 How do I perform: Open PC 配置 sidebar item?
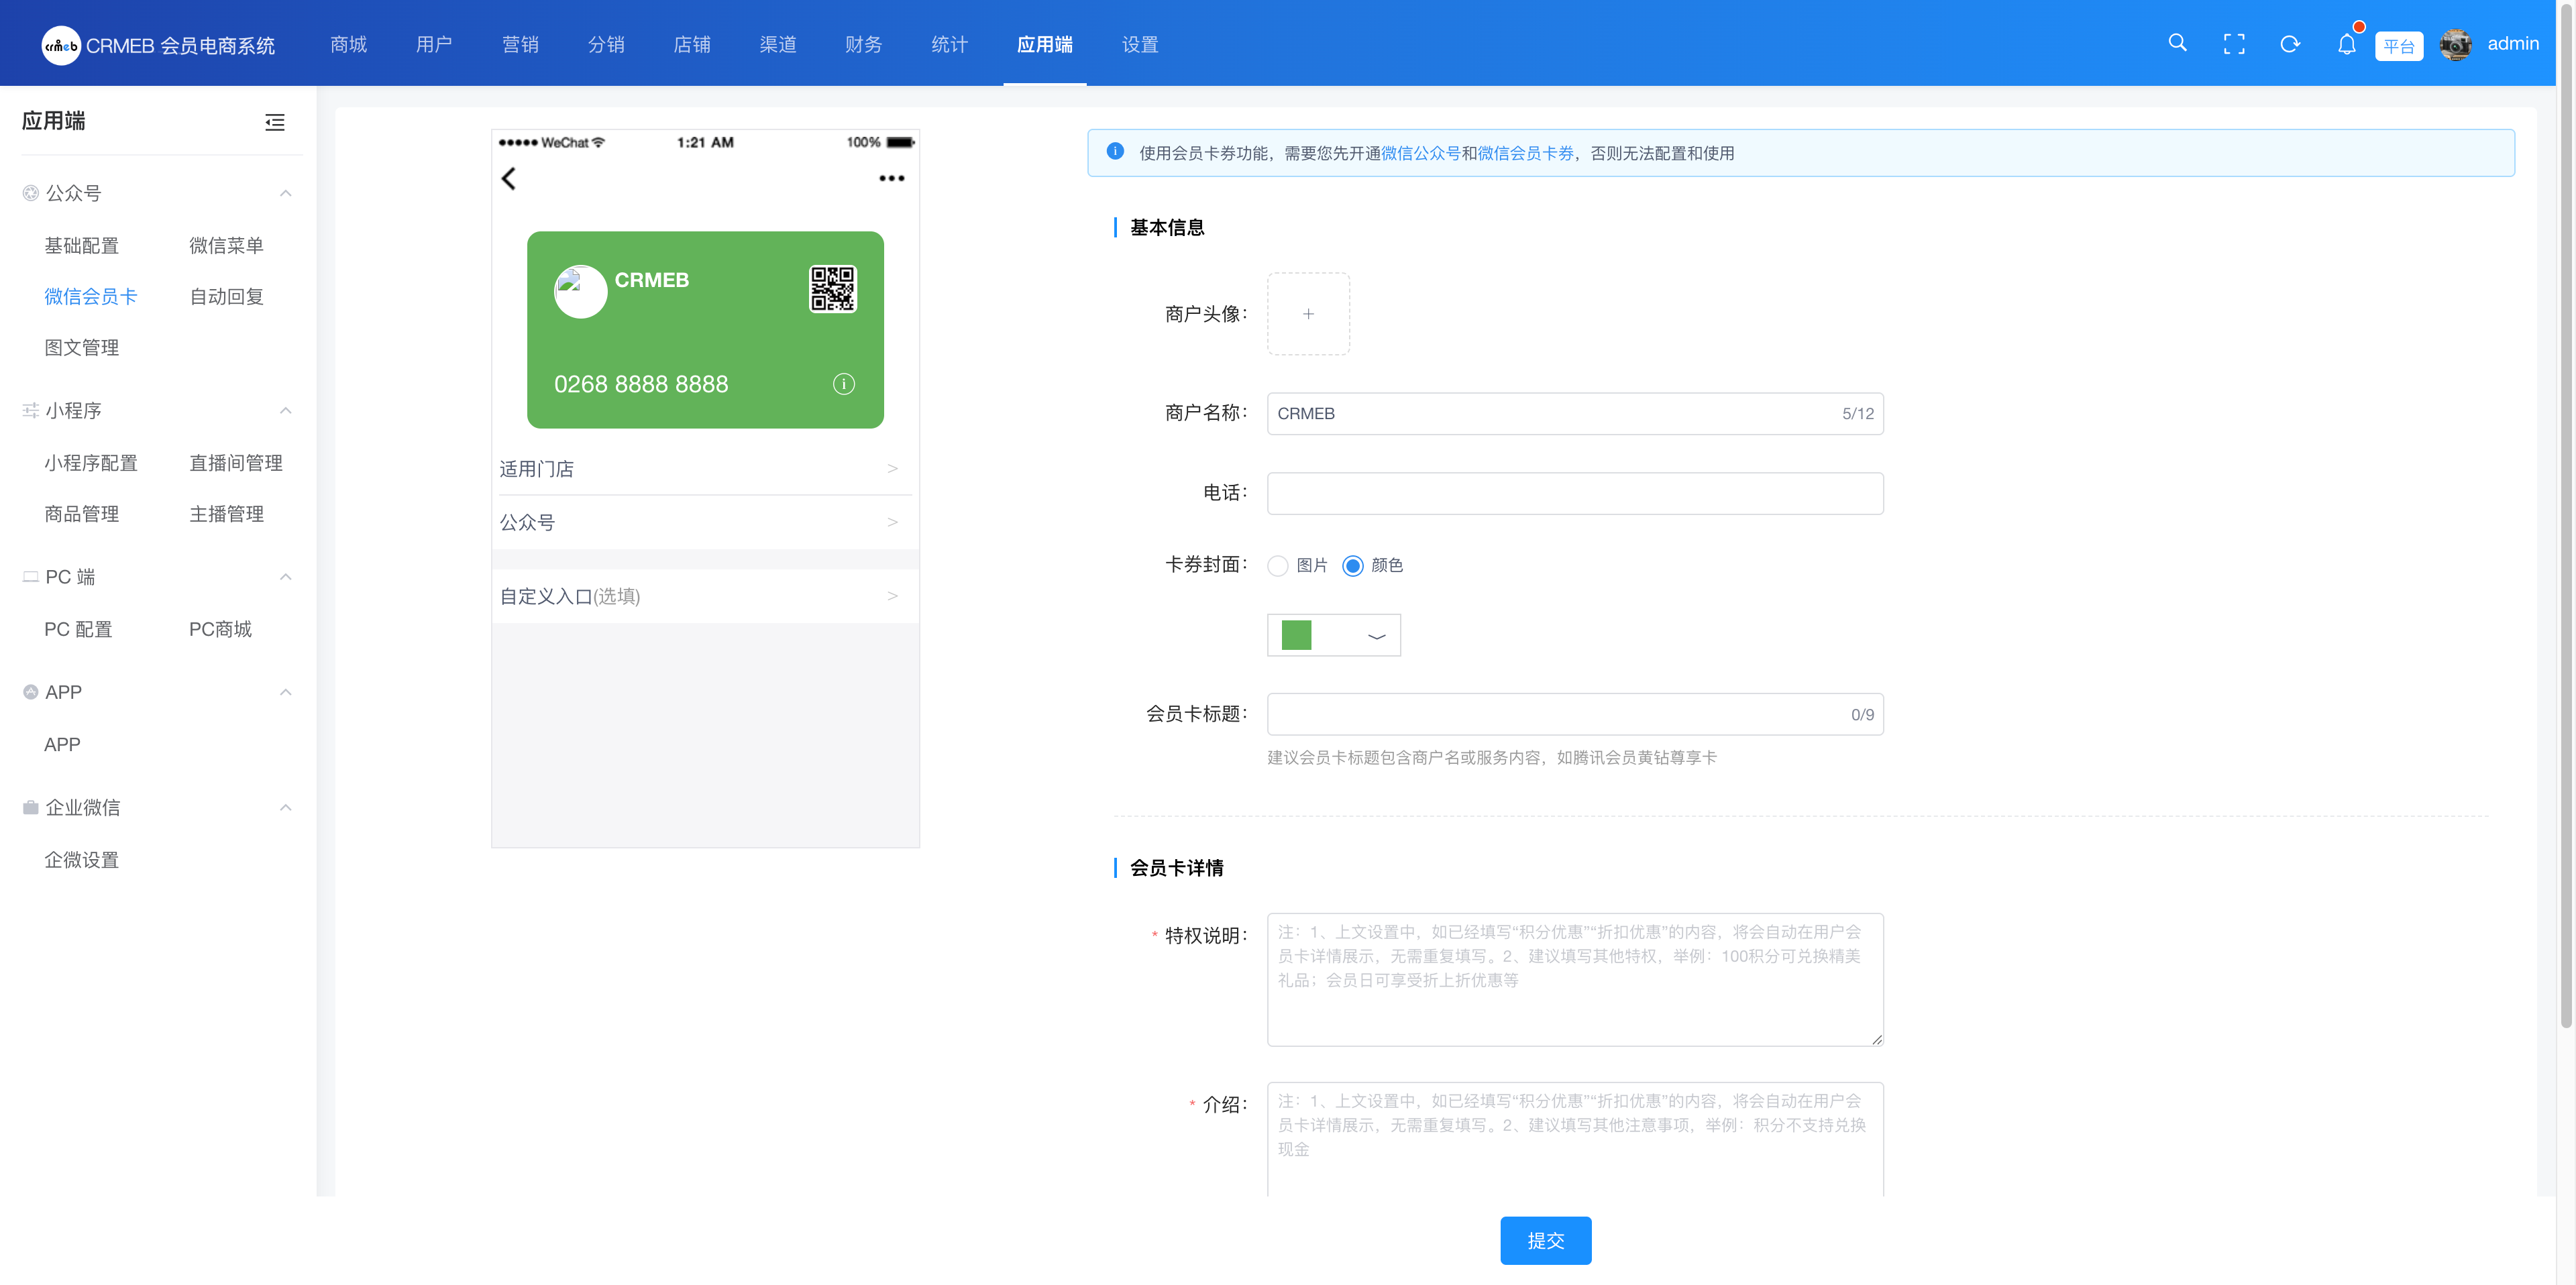78,629
